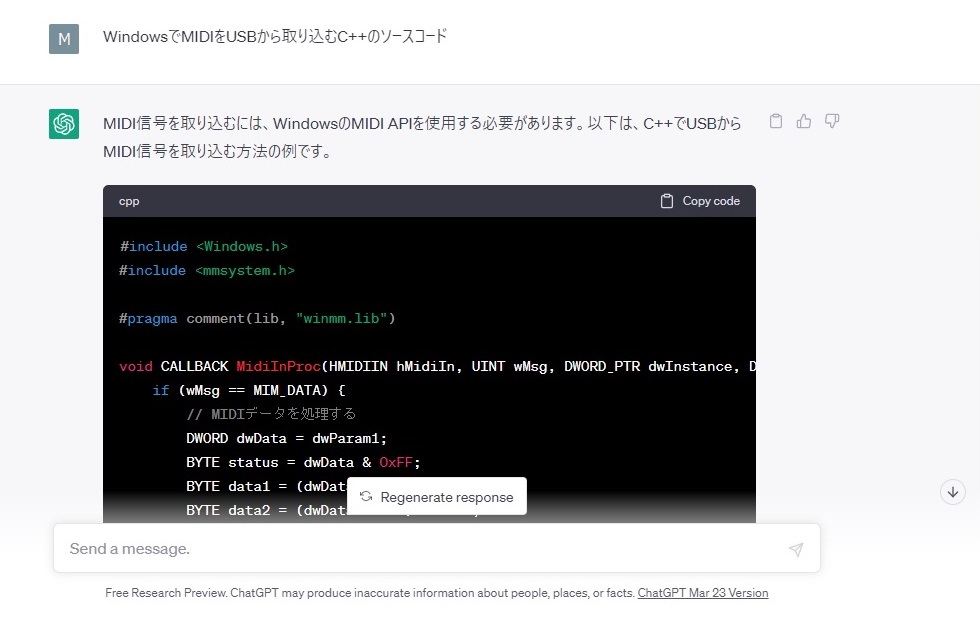Give the response a thumbs up
This screenshot has height=623, width=980.
804,121
